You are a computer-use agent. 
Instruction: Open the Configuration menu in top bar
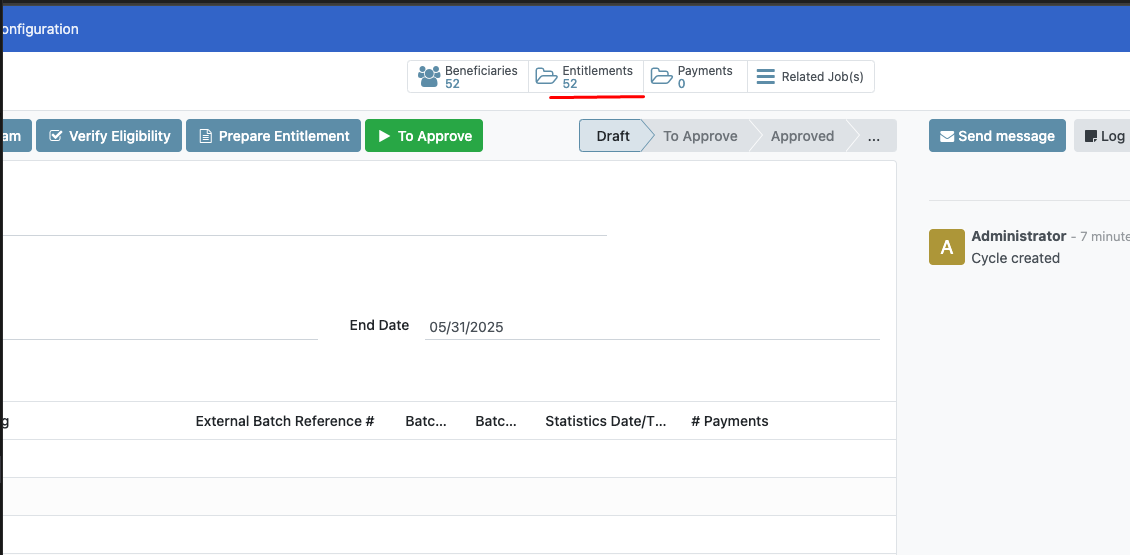(40, 29)
